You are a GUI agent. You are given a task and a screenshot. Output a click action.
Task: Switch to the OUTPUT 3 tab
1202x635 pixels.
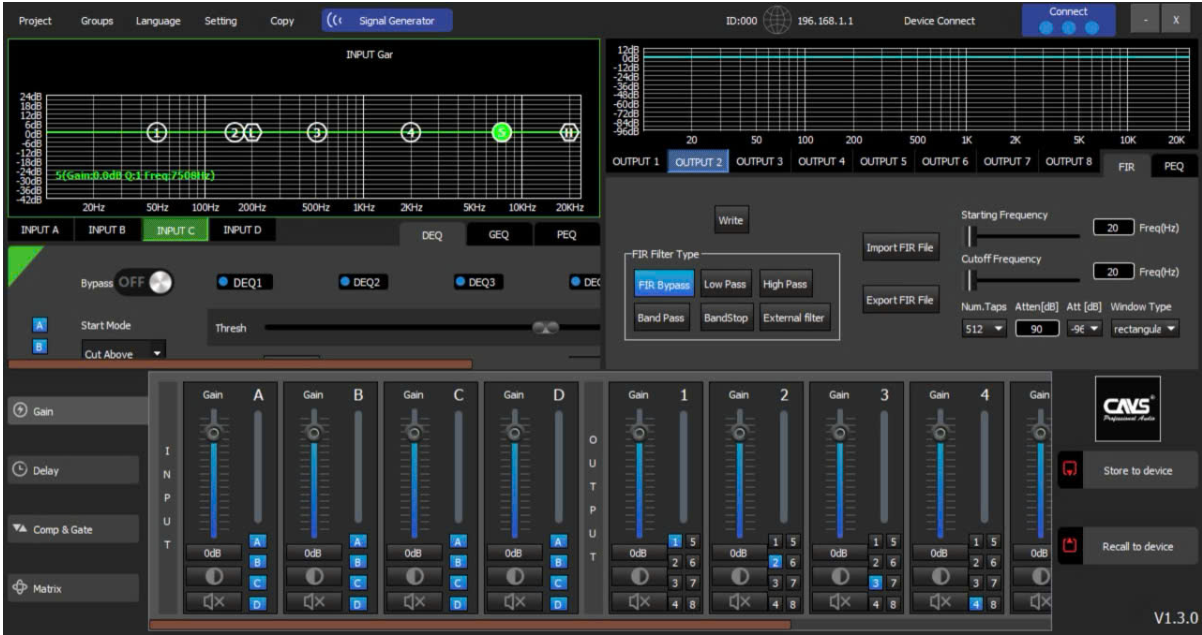[759, 162]
